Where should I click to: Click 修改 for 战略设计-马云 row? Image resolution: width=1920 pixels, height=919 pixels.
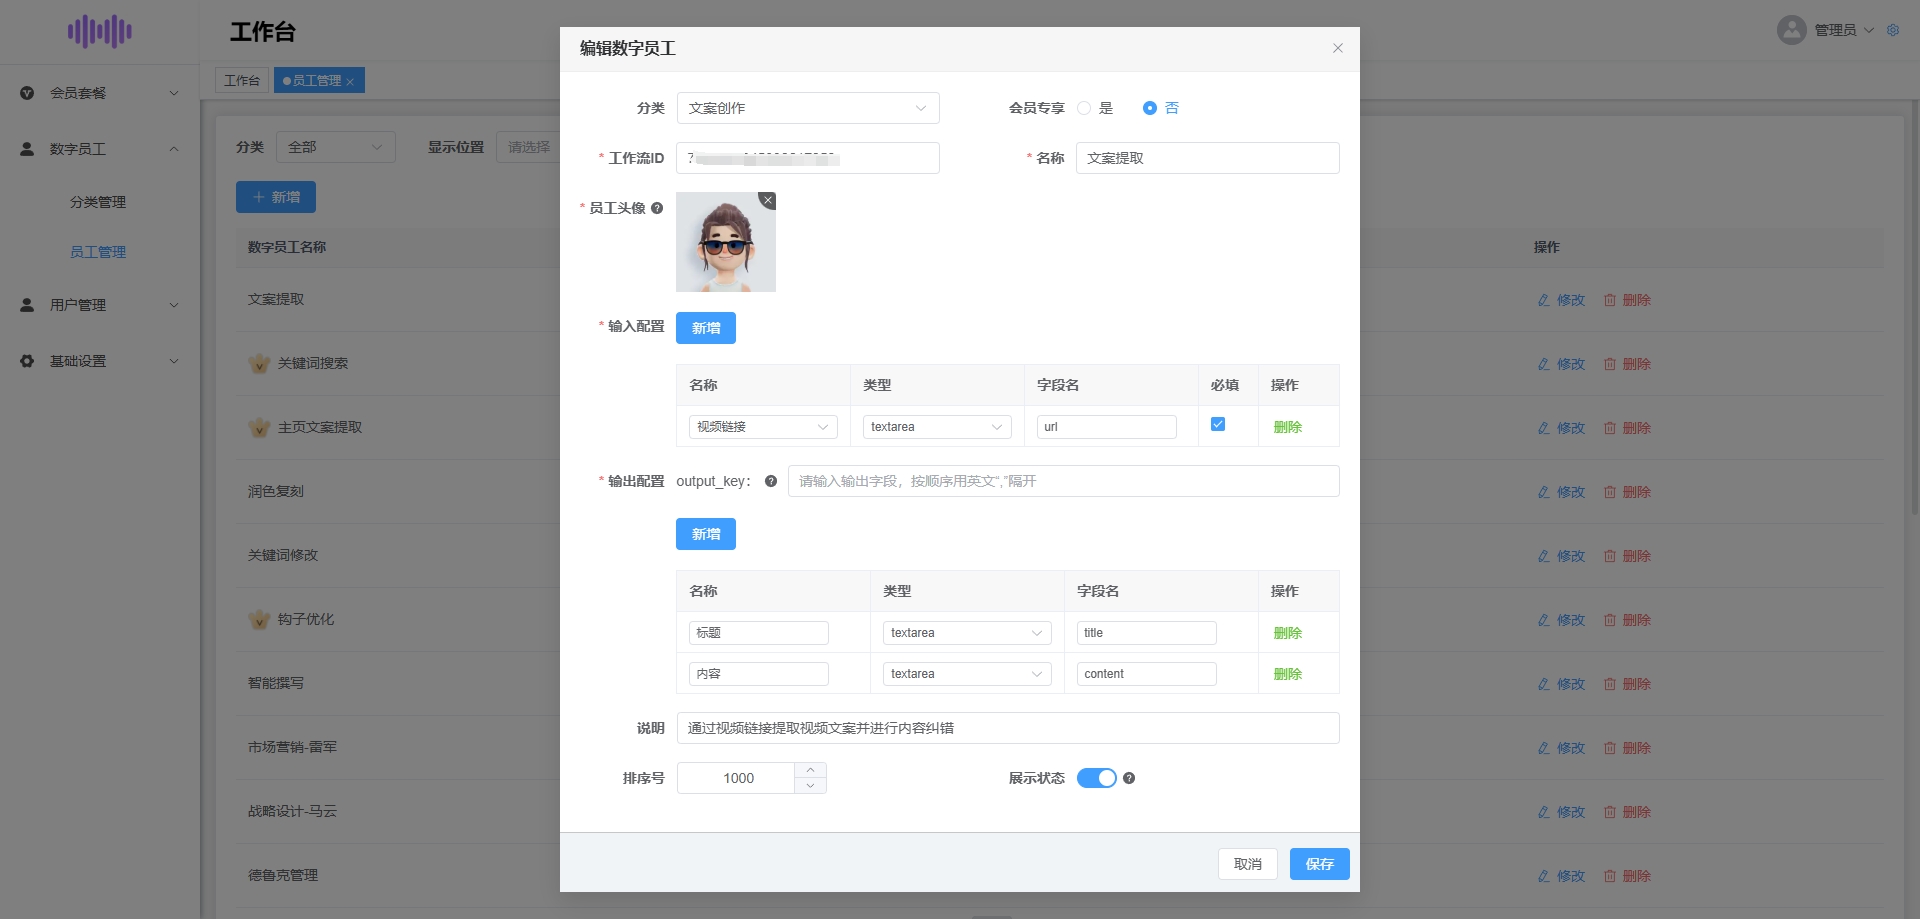click(1561, 812)
